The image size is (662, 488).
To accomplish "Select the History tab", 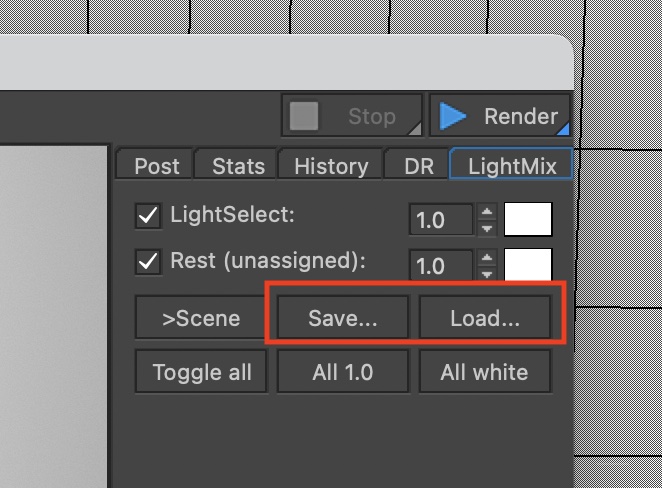I will click(x=331, y=166).
